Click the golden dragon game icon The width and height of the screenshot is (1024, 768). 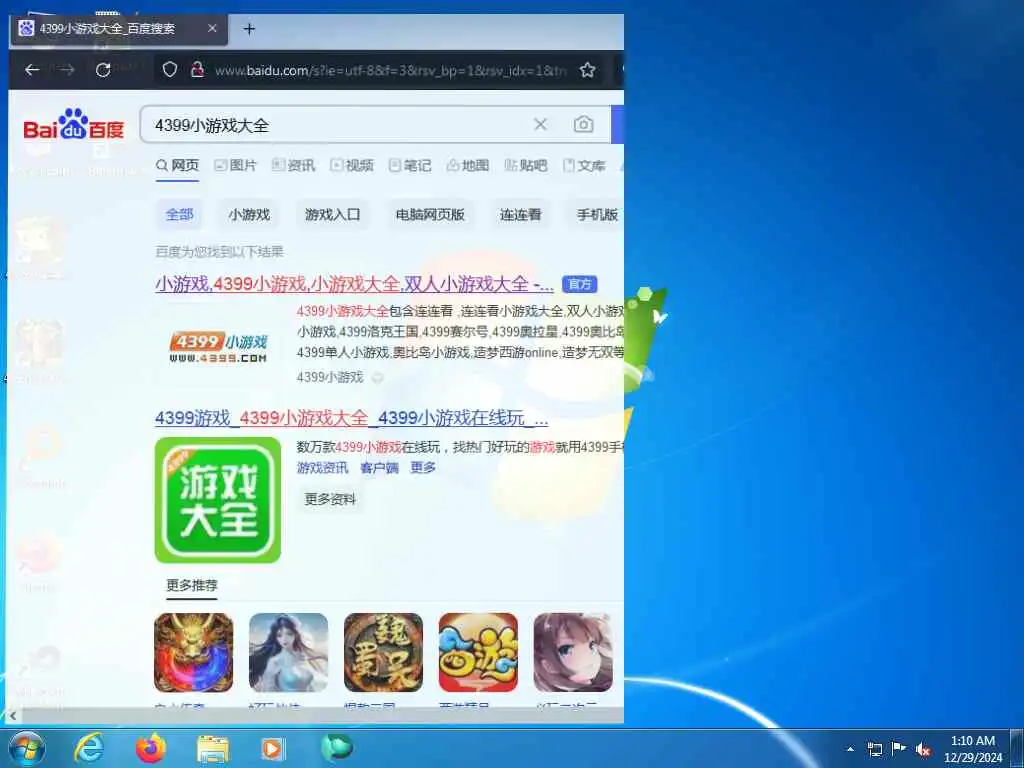(193, 652)
